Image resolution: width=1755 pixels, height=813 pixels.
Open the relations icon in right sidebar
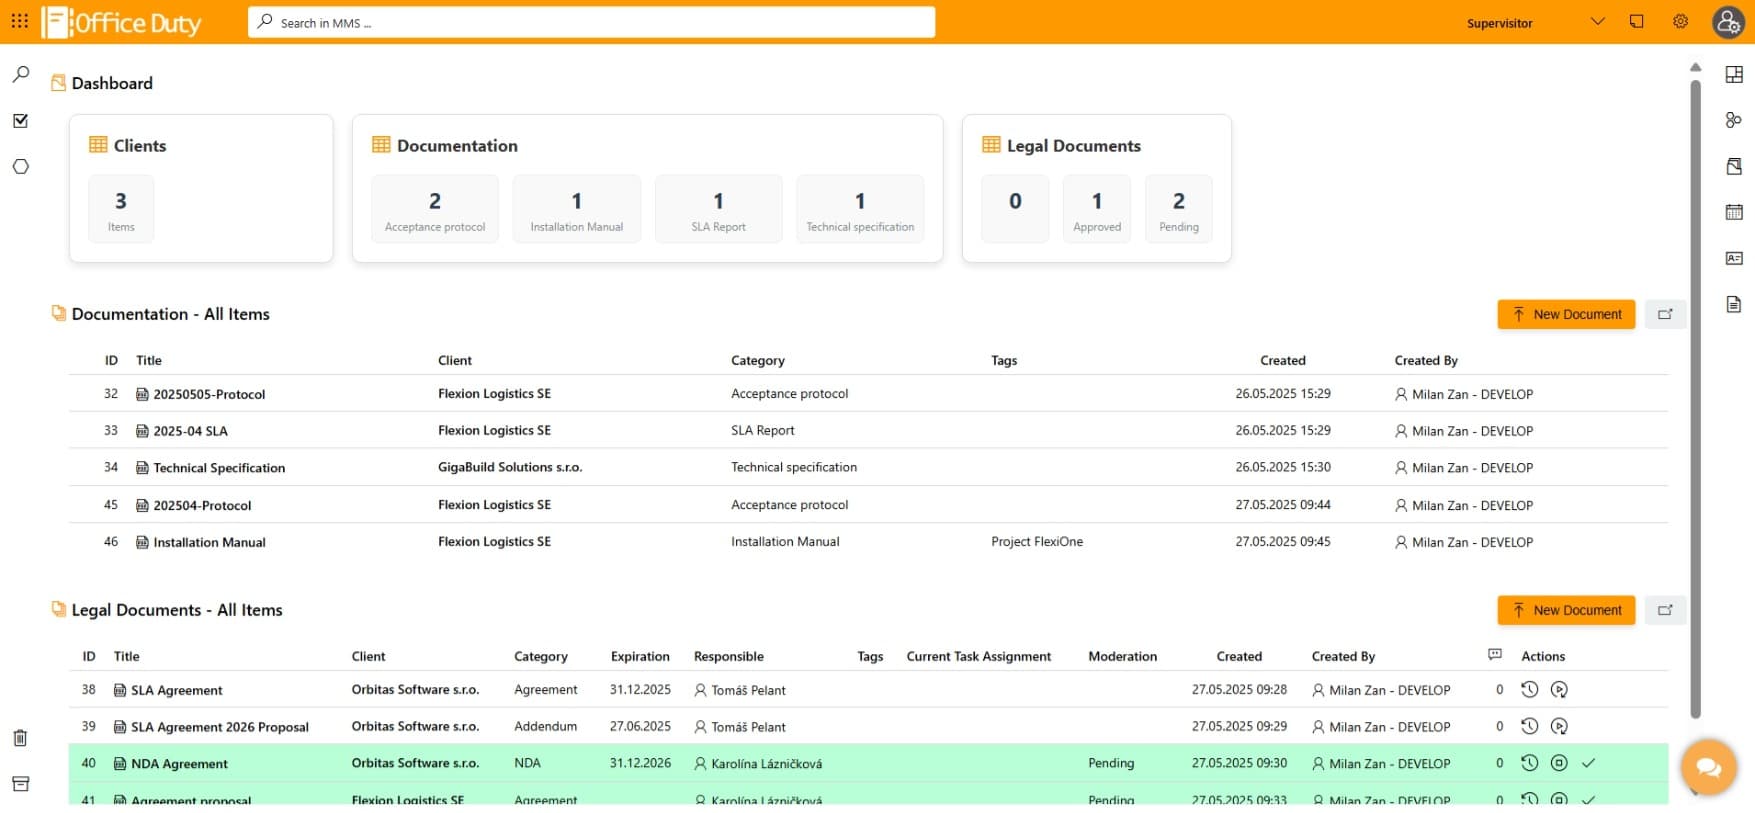pos(1734,120)
